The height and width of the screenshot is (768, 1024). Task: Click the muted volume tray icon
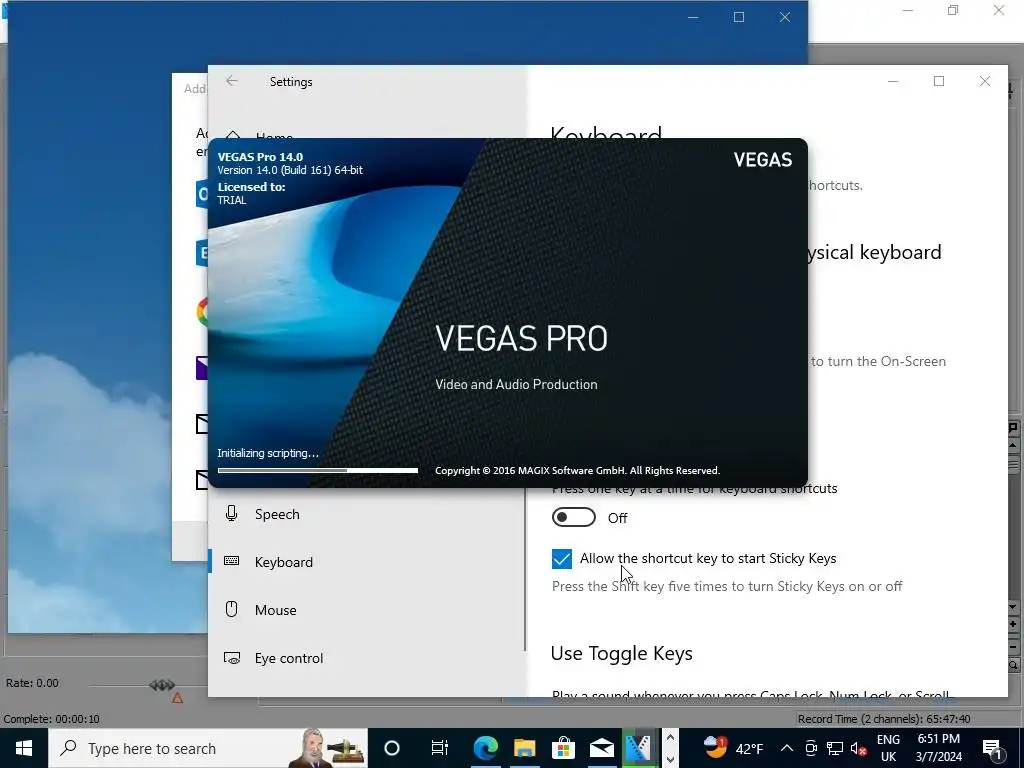[x=858, y=748]
